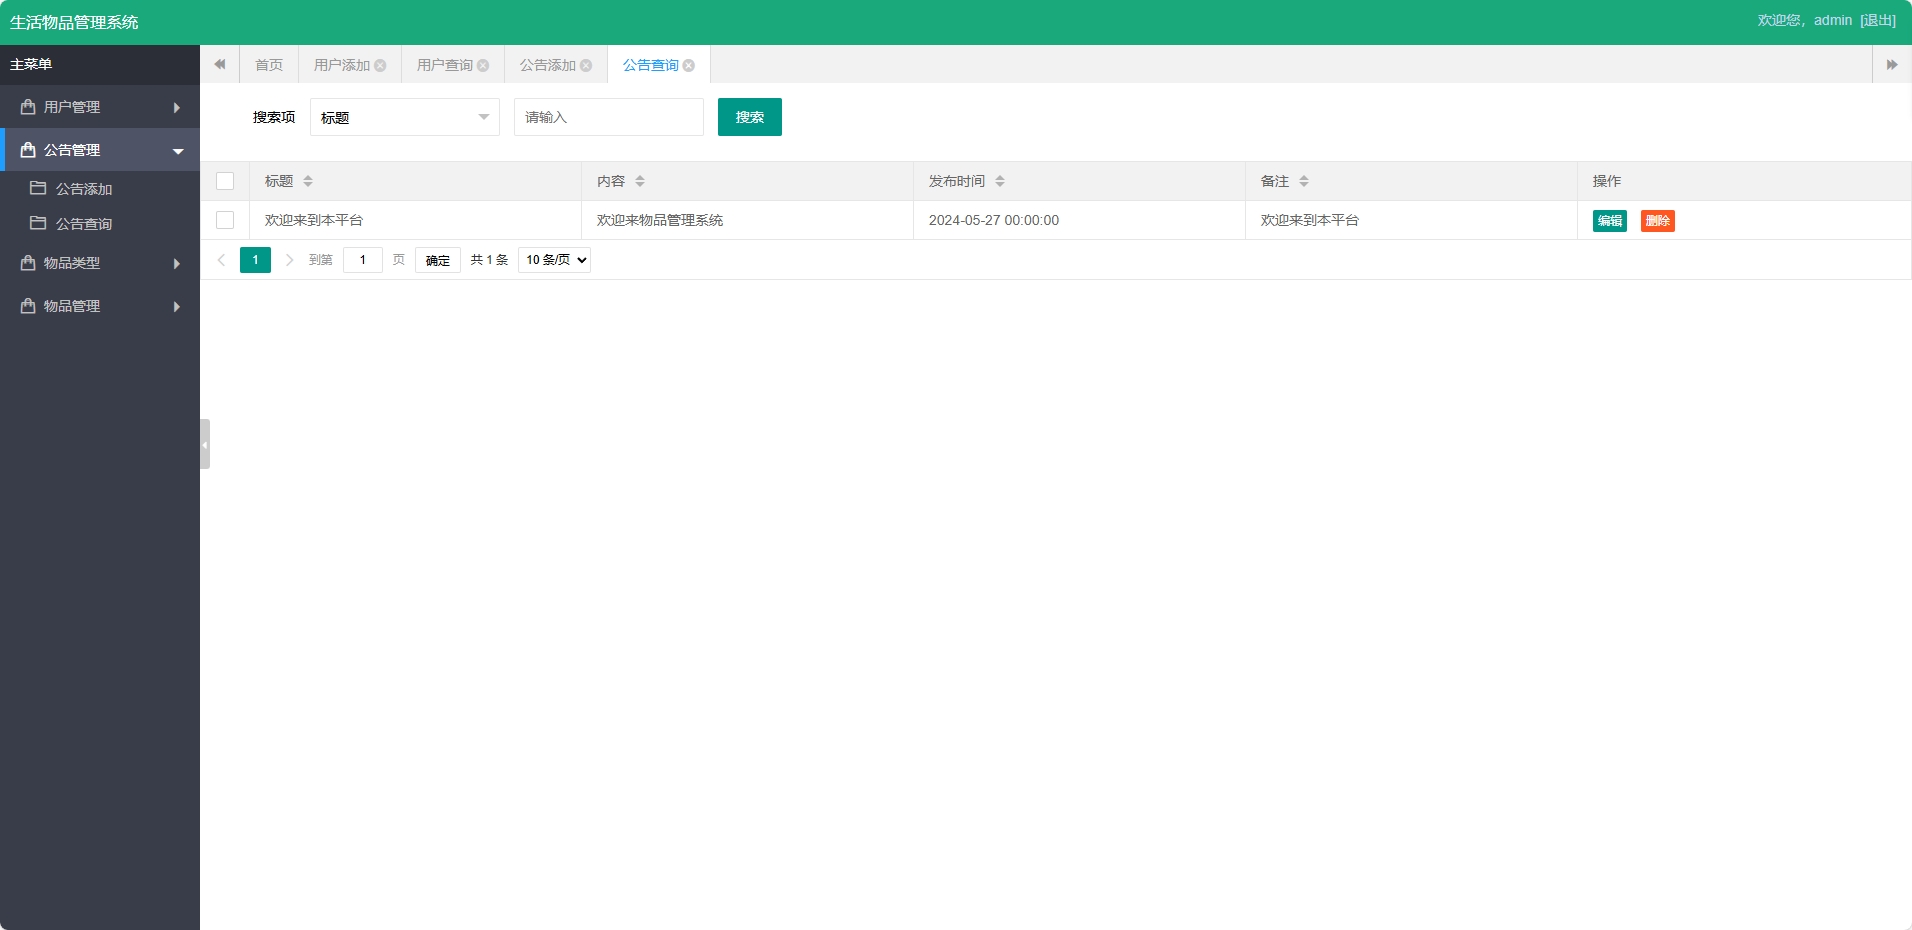This screenshot has height=930, width=1912.
Task: Click the left double-arrow to scroll tabs
Action: [219, 64]
